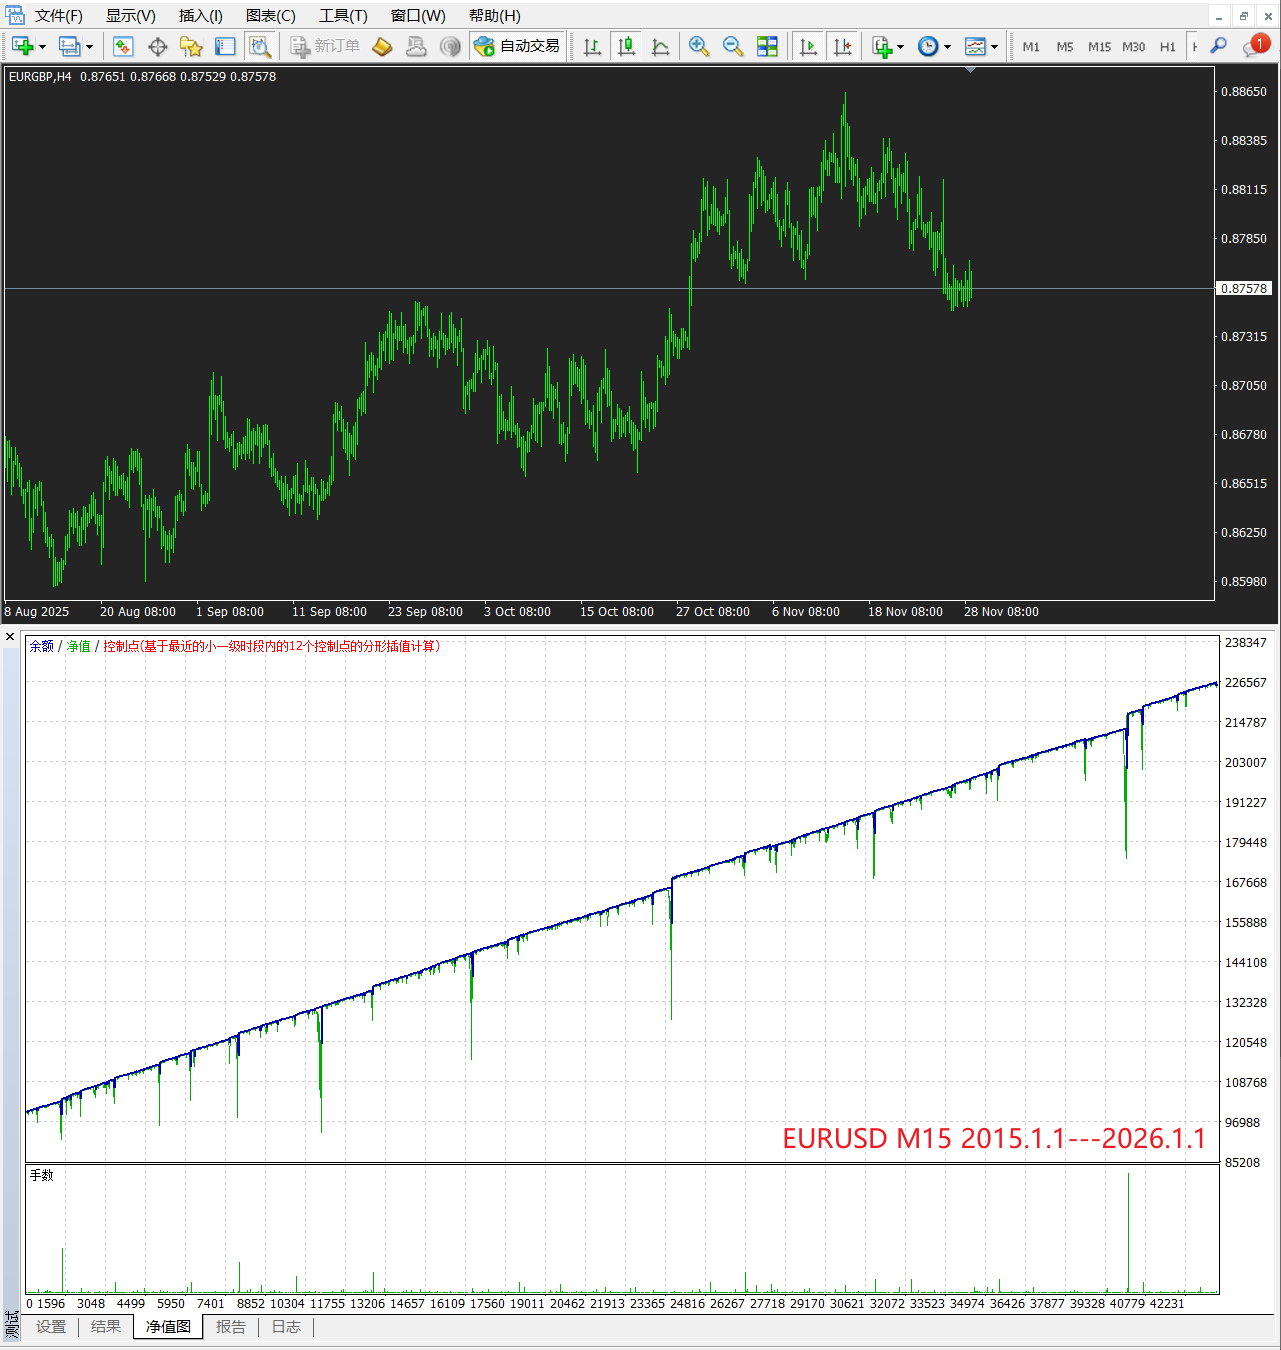Expand the templates dropdown arrow
The width and height of the screenshot is (1281, 1350).
[x=994, y=47]
